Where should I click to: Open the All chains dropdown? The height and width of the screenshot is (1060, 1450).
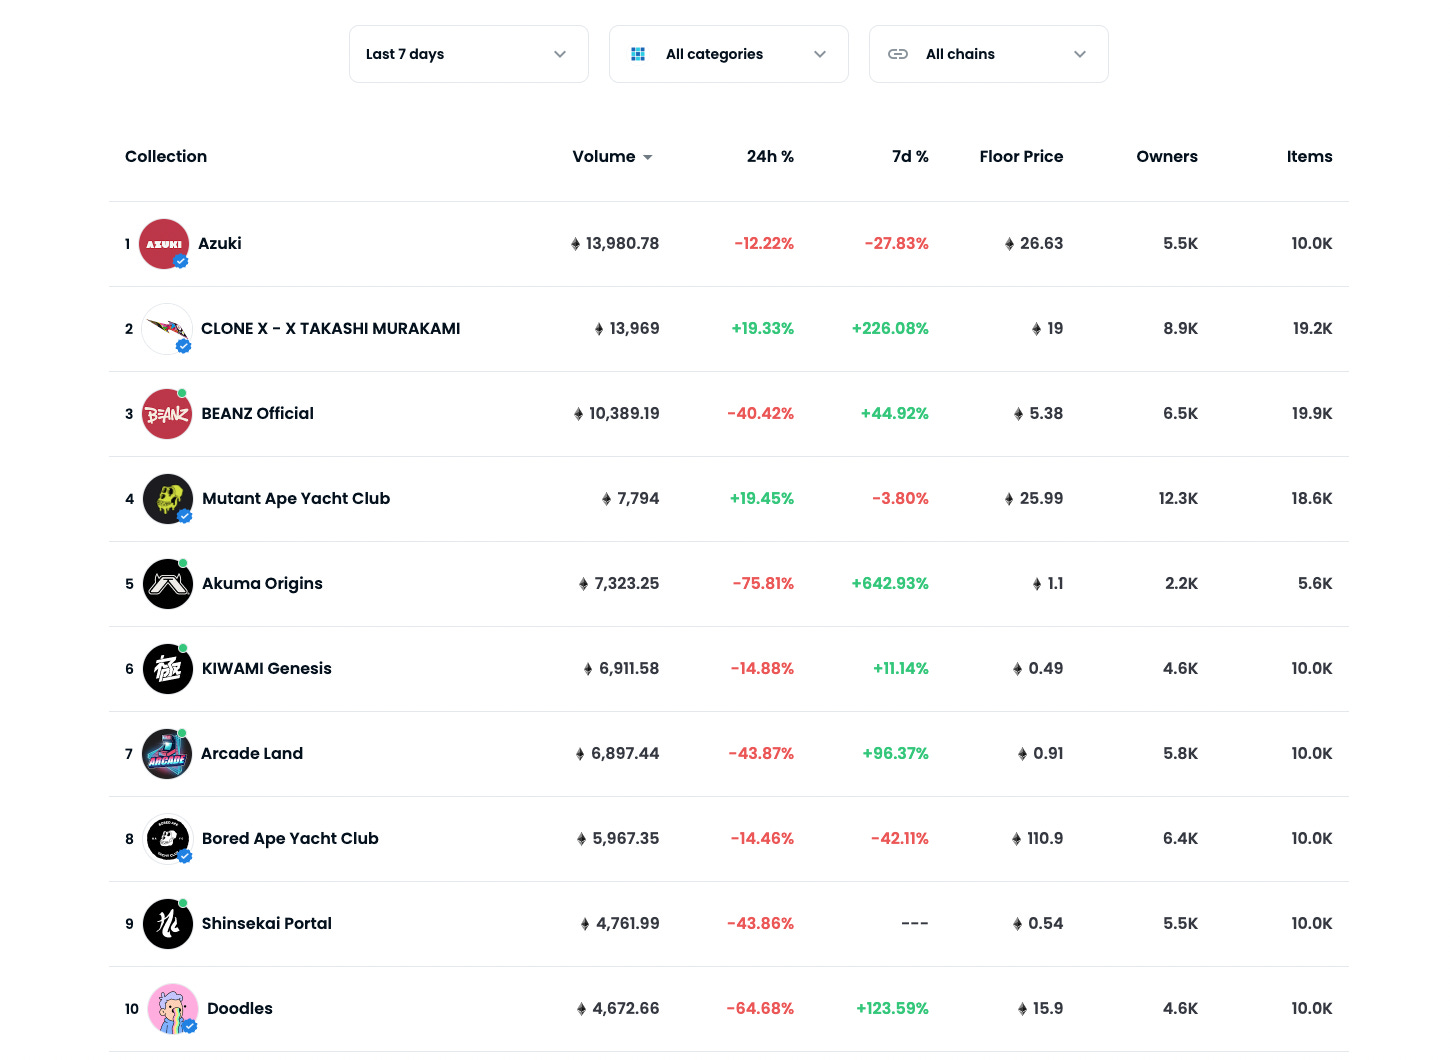tap(989, 54)
